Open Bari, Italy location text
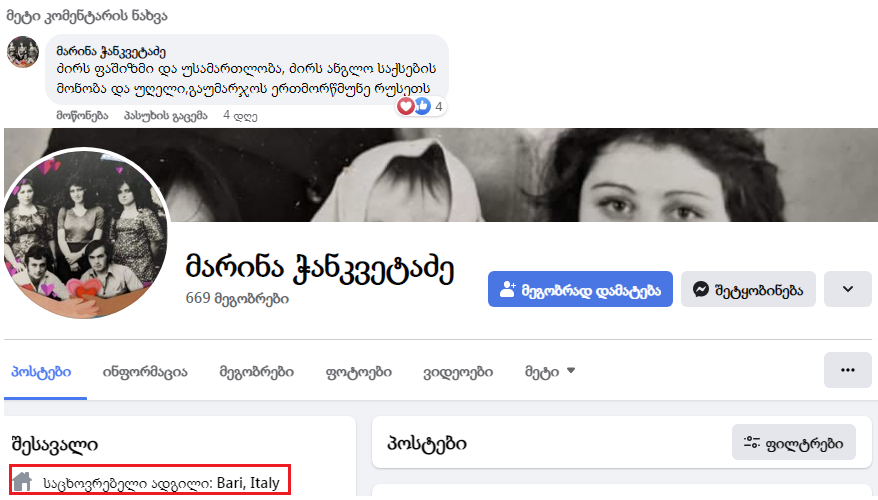The image size is (878, 500). tap(248, 483)
